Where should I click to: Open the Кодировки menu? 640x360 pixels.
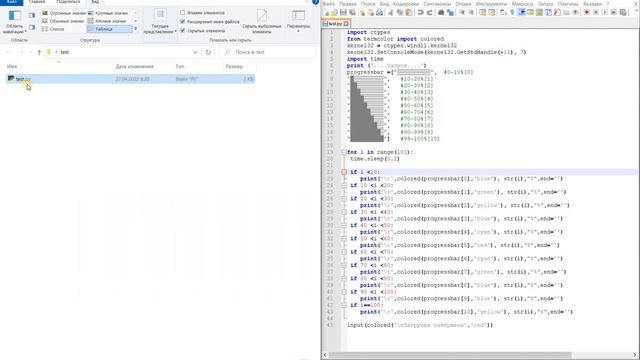pyautogui.click(x=406, y=4)
